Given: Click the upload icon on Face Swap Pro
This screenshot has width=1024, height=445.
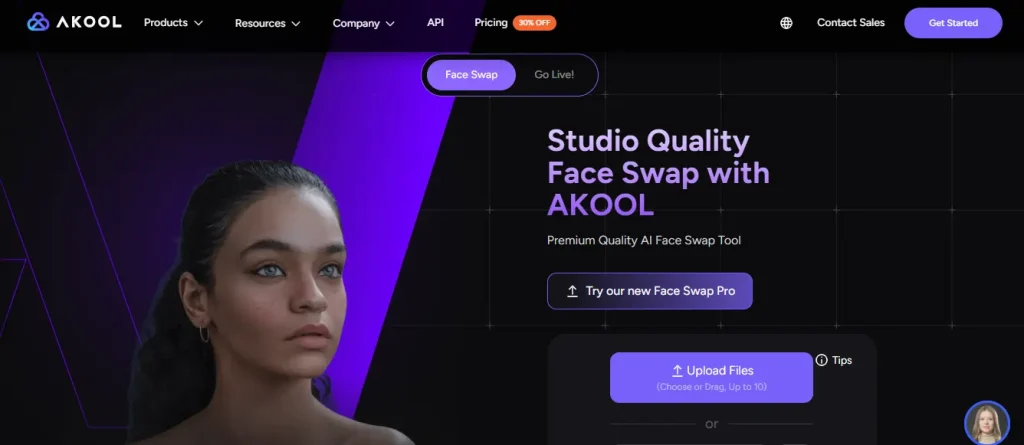Looking at the screenshot, I should point(572,291).
